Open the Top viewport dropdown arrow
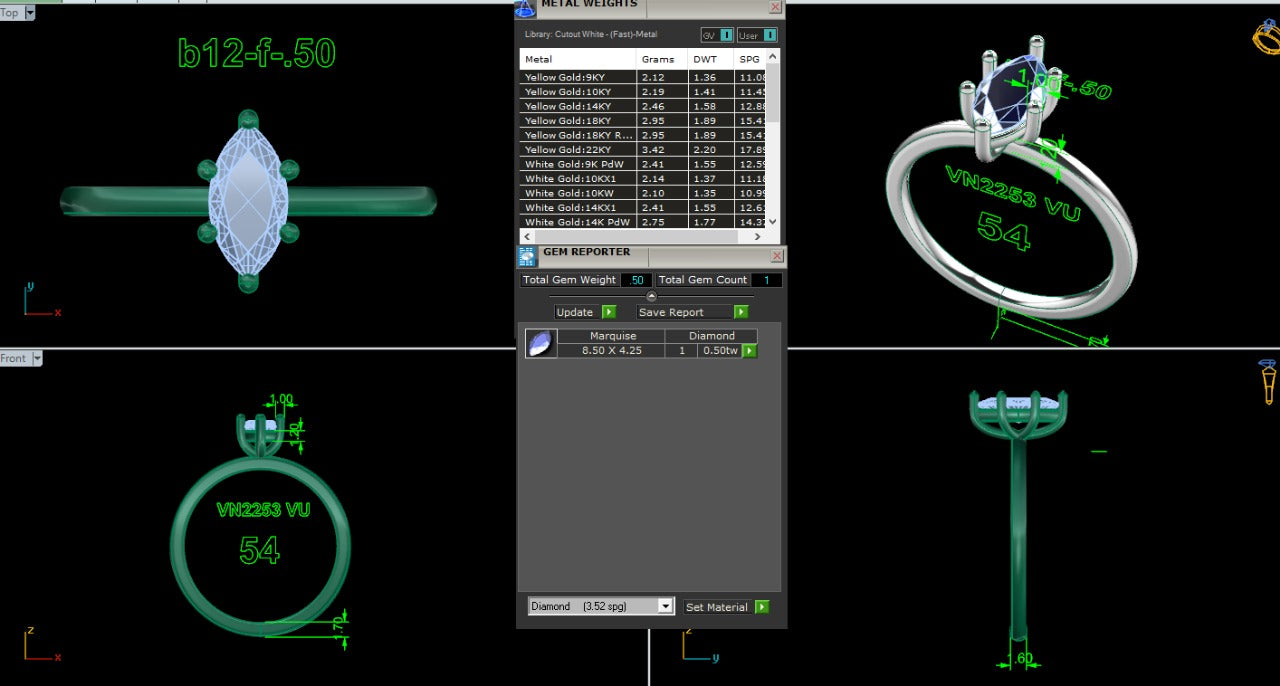The height and width of the screenshot is (686, 1280). pyautogui.click(x=29, y=13)
